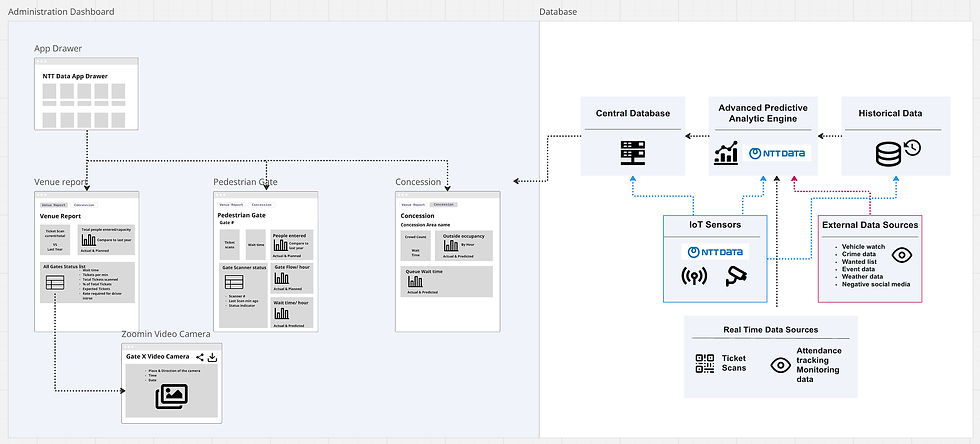Click the security camera icon in IoT Sensors
Viewport: 980px width, 444px height.
tap(736, 276)
